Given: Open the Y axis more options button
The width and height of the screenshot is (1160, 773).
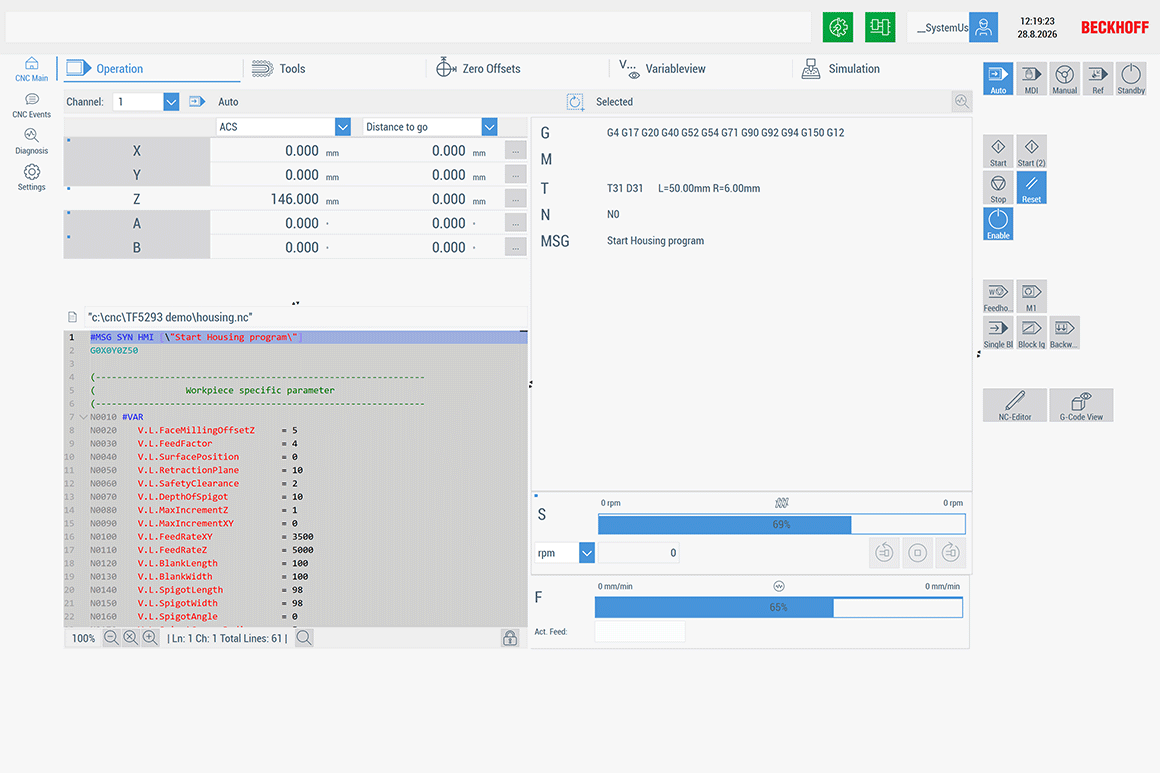Looking at the screenshot, I should click(516, 175).
